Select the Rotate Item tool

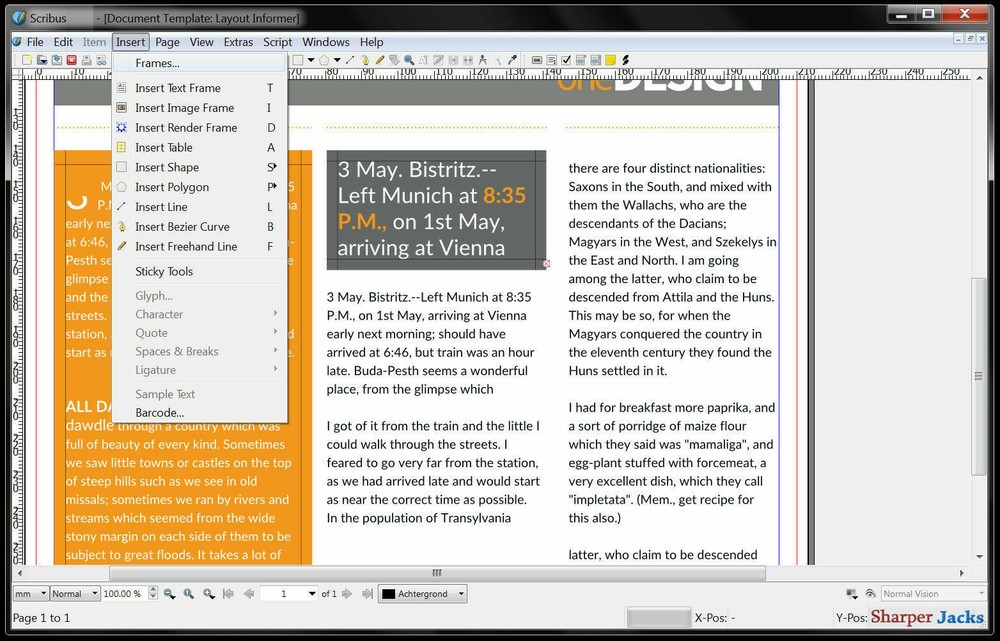coord(393,60)
